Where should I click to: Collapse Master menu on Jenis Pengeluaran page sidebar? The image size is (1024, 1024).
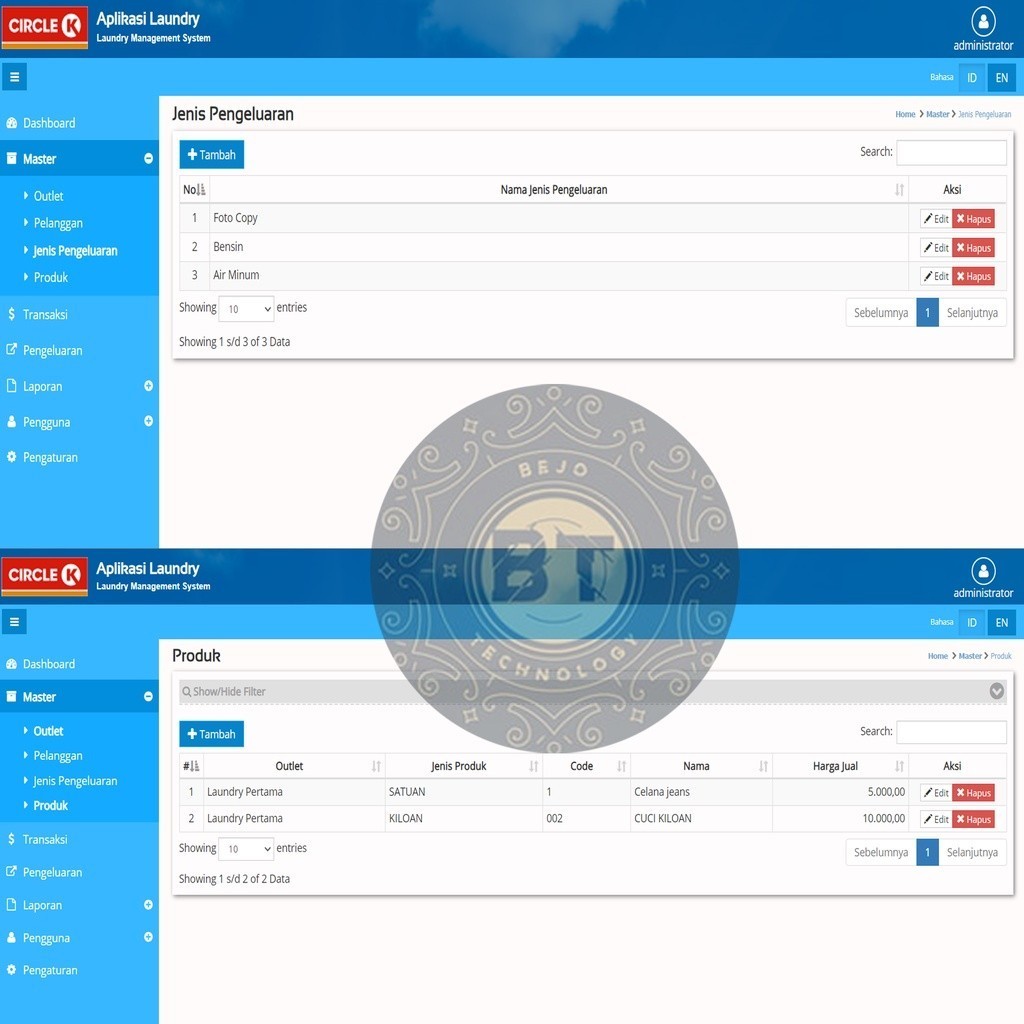click(148, 159)
